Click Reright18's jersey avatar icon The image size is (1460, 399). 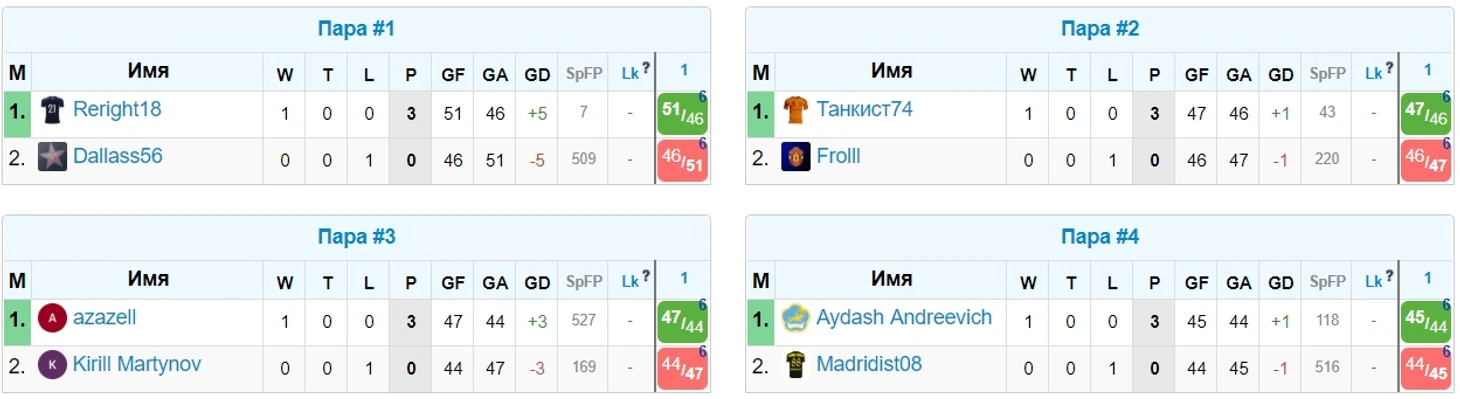click(x=52, y=110)
